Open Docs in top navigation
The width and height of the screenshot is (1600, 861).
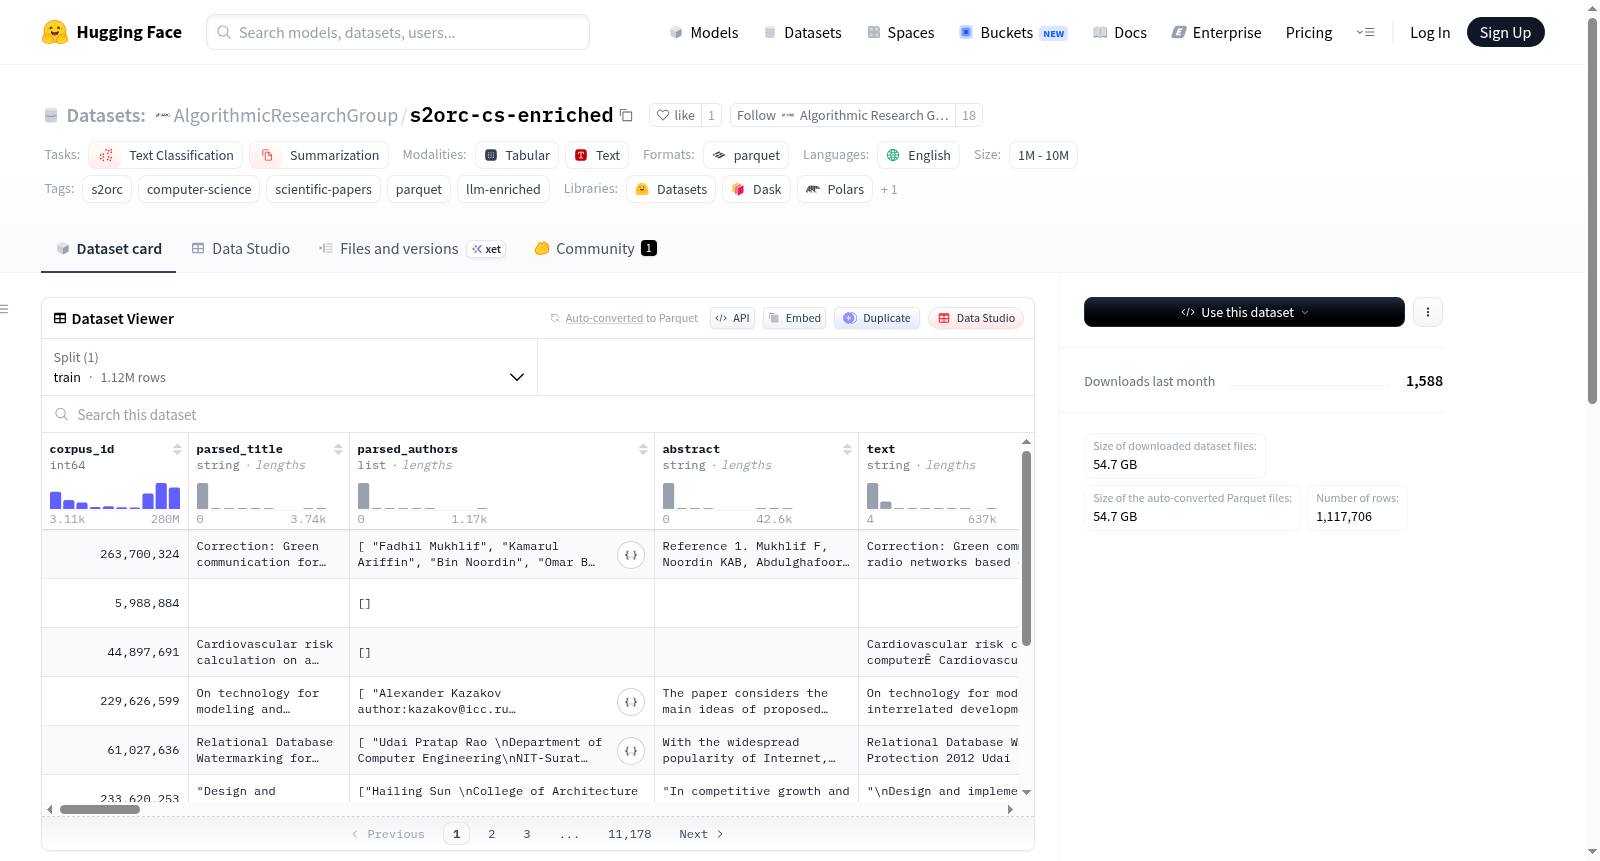click(x=1120, y=32)
